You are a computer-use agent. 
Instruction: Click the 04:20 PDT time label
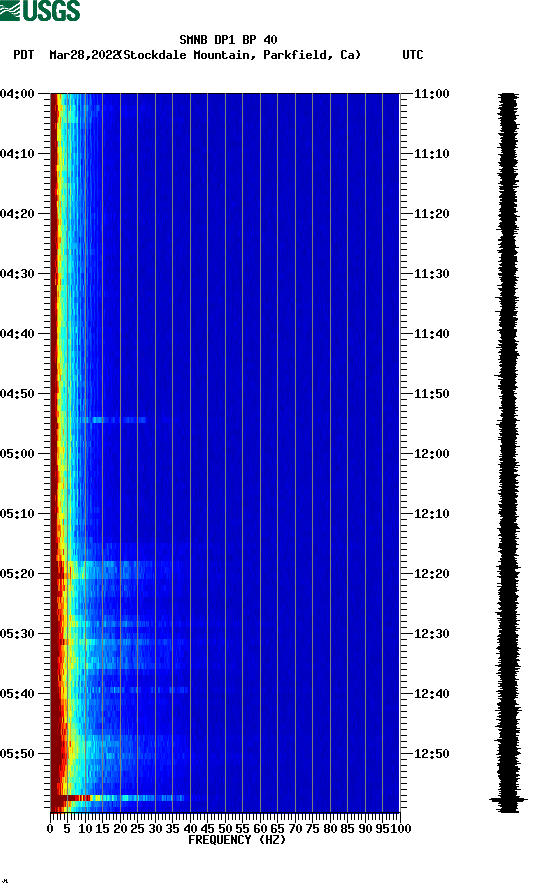click(17, 214)
